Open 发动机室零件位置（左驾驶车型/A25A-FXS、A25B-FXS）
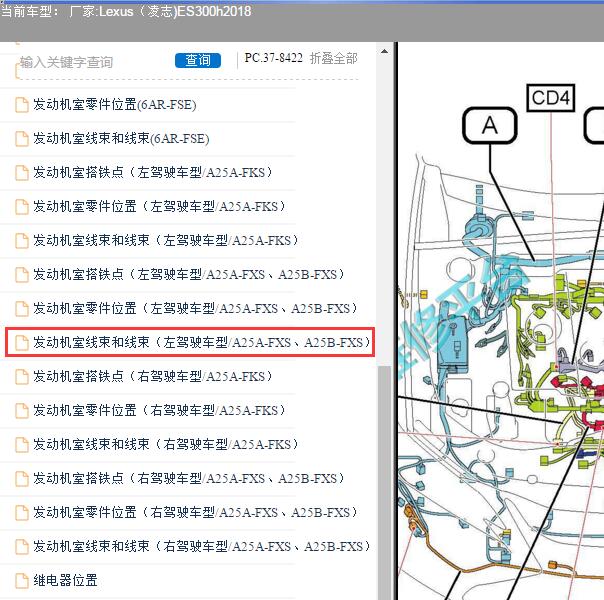 coord(195,308)
